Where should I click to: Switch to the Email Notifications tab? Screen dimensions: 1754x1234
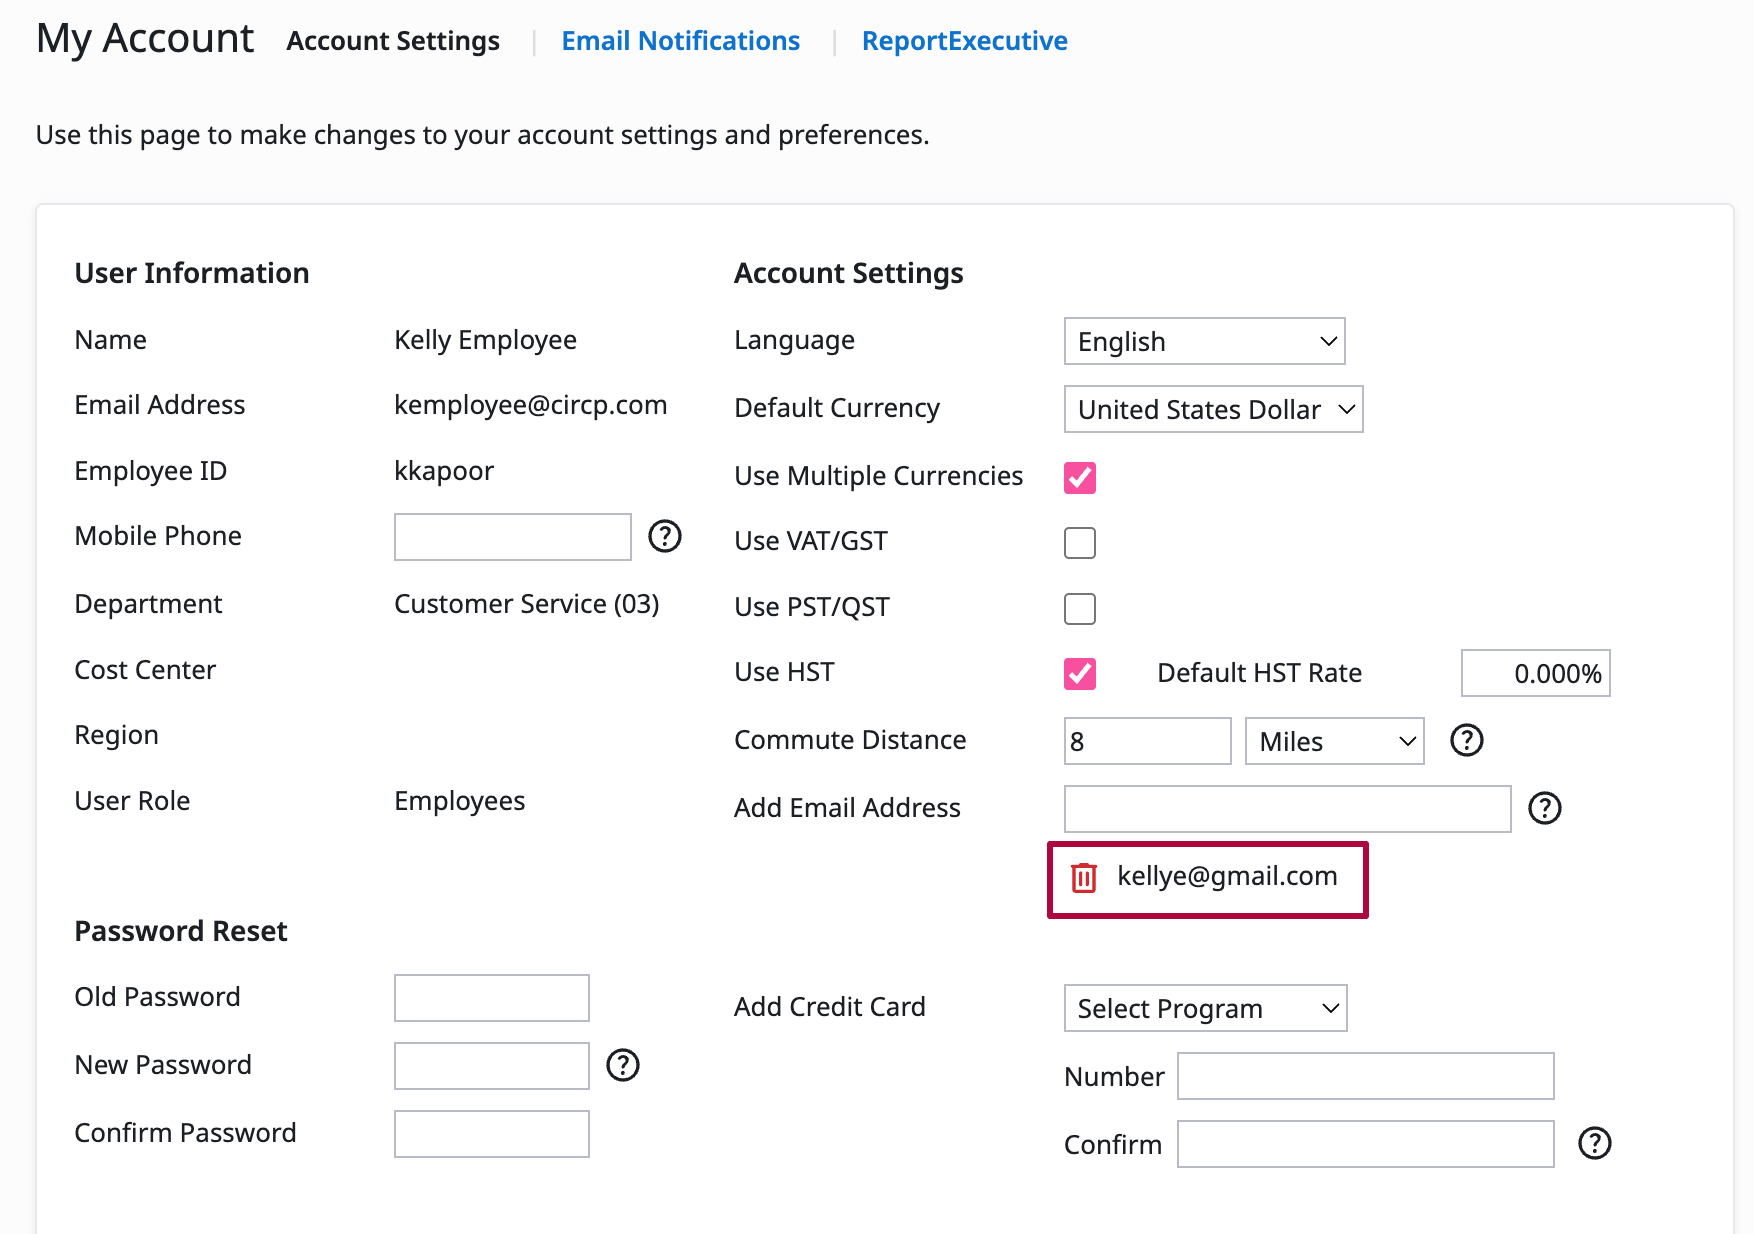click(680, 41)
